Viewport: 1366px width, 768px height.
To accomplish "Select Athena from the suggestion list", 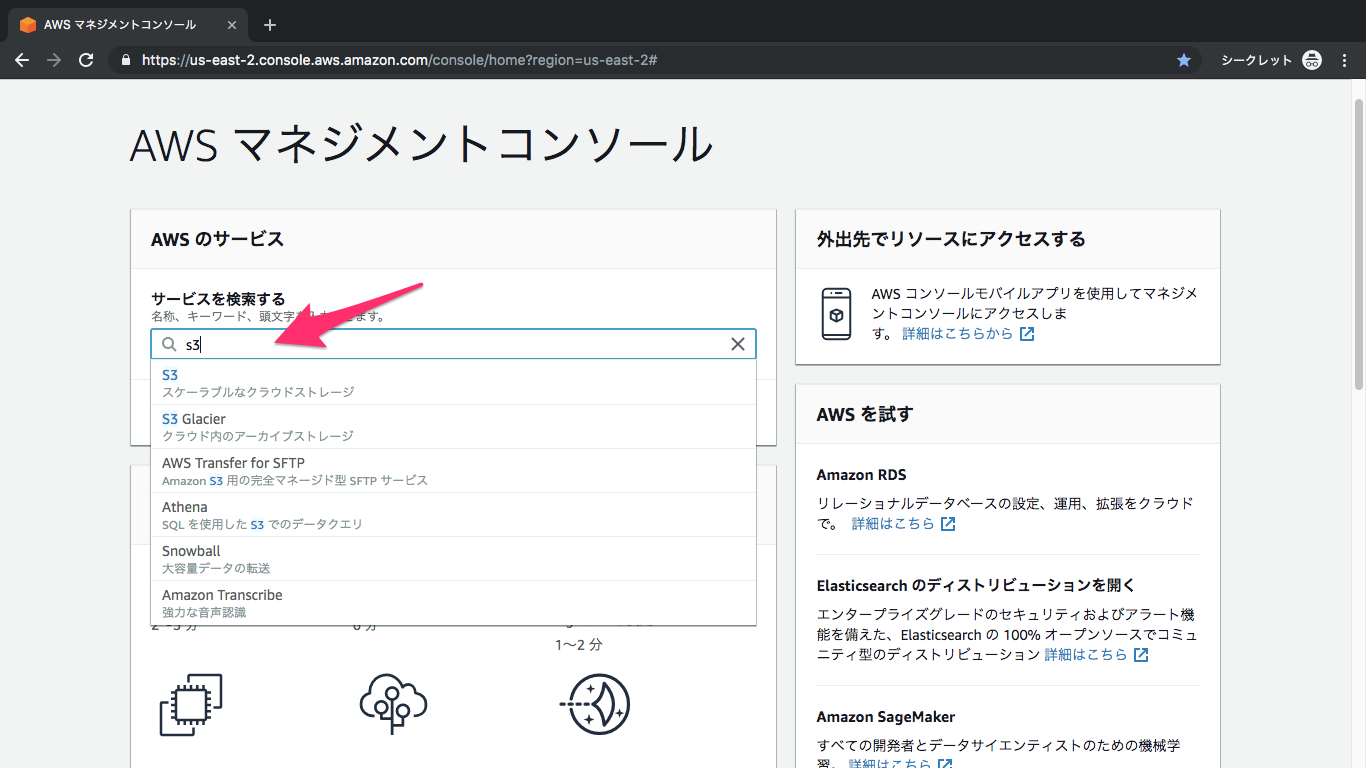I will (453, 515).
